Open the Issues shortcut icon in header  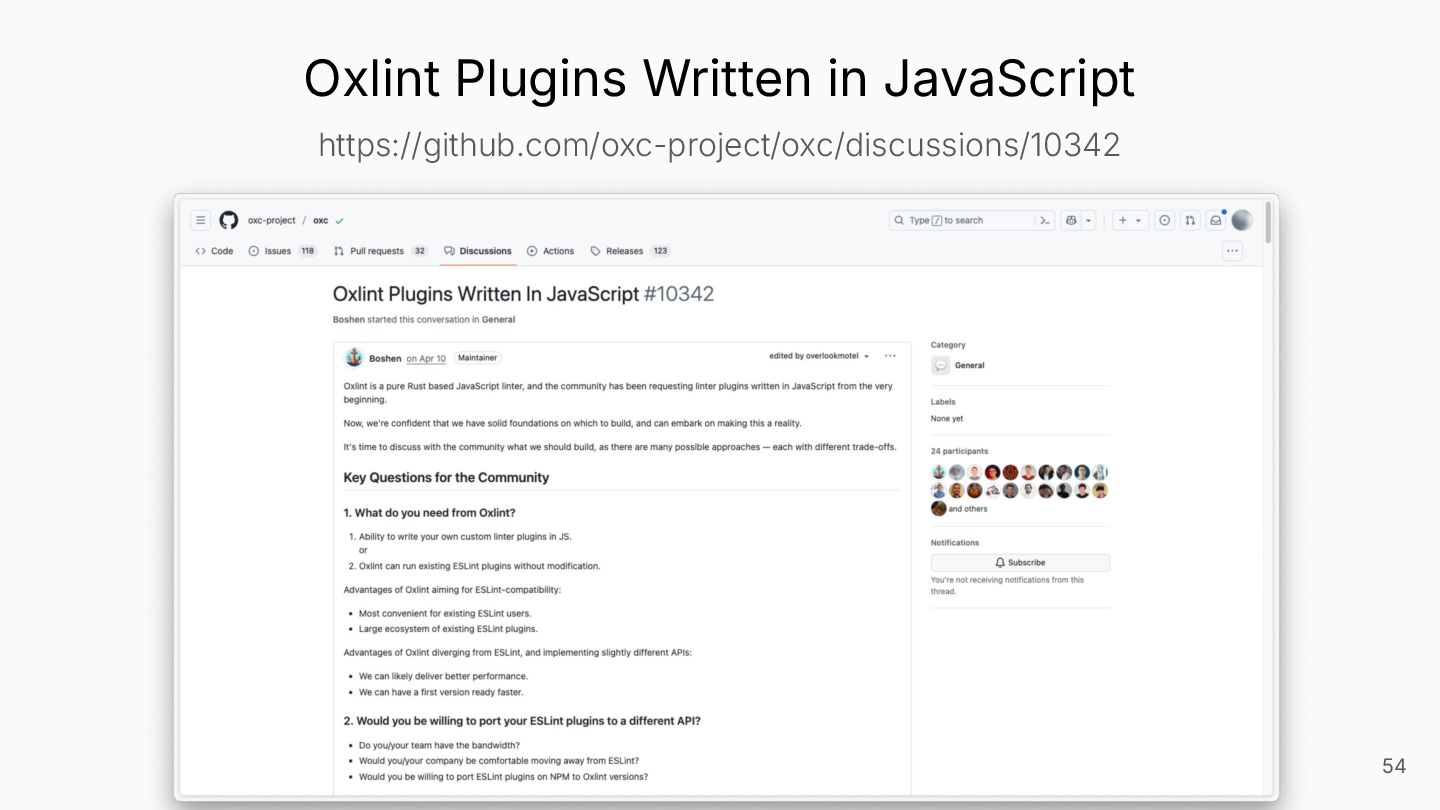click(x=1164, y=220)
